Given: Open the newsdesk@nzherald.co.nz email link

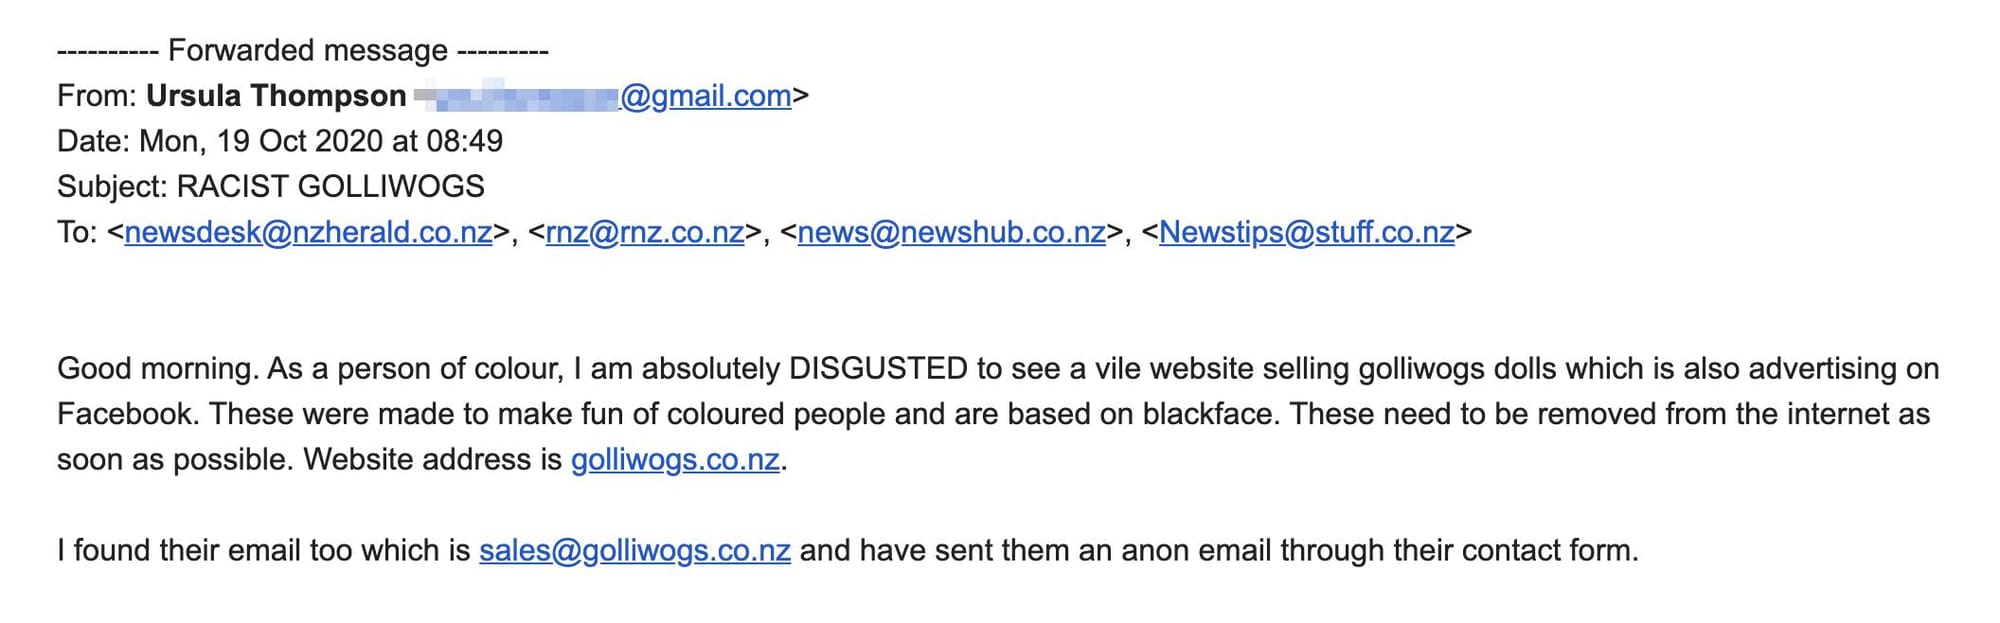Looking at the screenshot, I should (x=308, y=232).
